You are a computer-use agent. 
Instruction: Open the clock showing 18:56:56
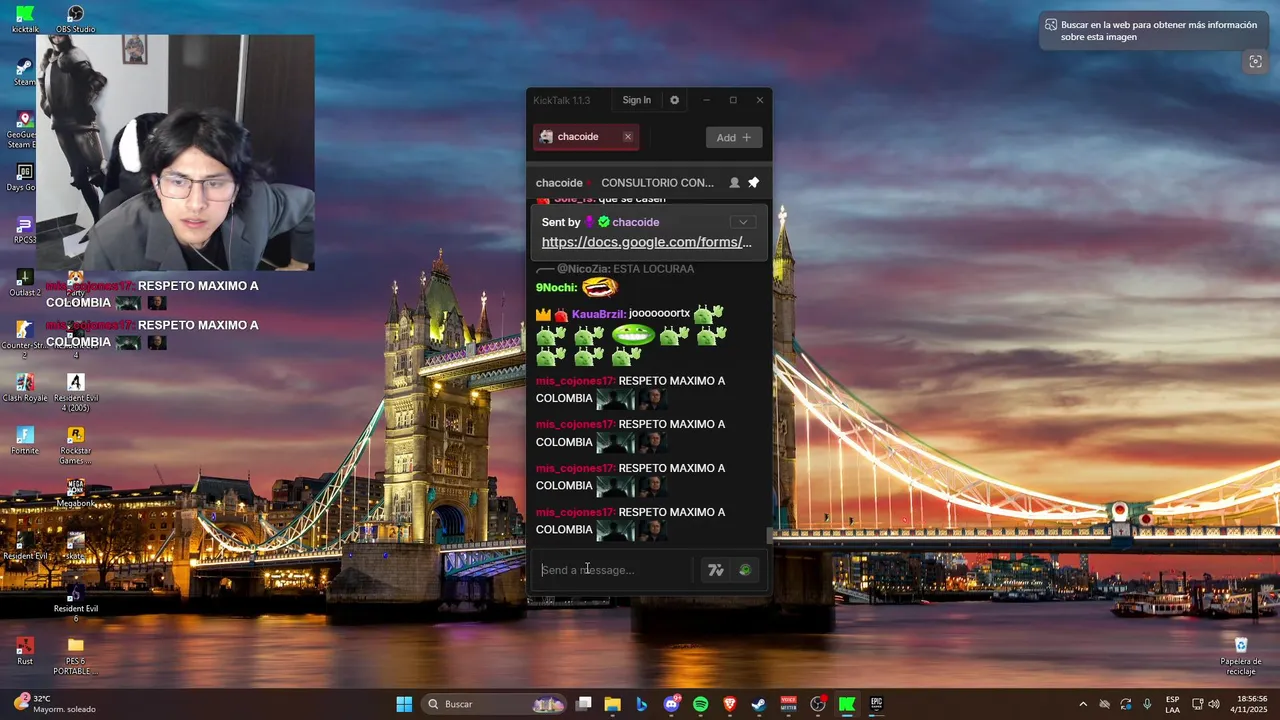point(1251,704)
